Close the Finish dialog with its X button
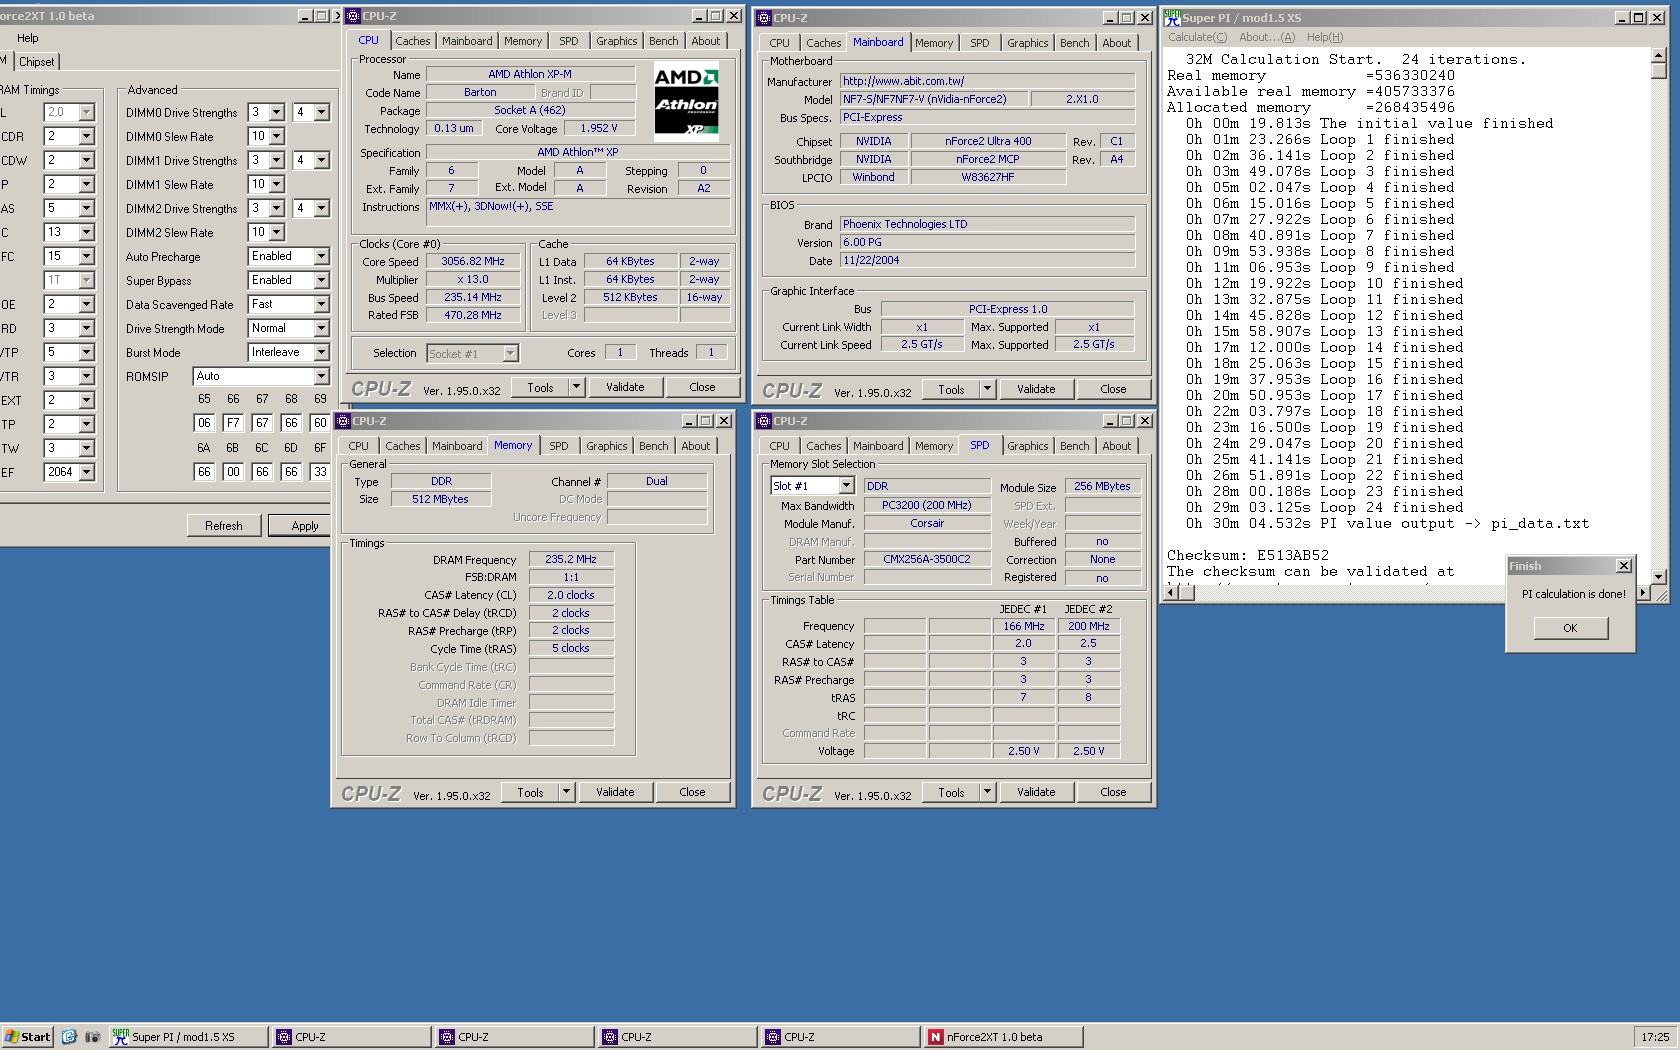This screenshot has height=1050, width=1680. 1623,566
